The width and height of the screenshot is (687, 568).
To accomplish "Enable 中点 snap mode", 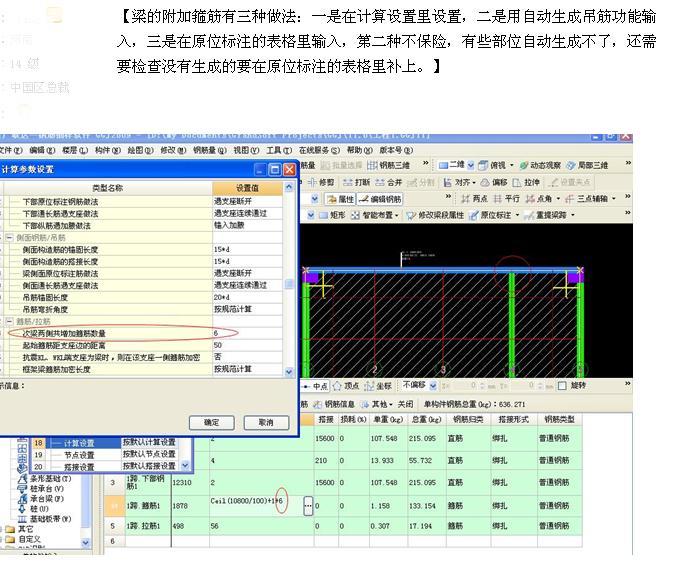I will tap(315, 386).
